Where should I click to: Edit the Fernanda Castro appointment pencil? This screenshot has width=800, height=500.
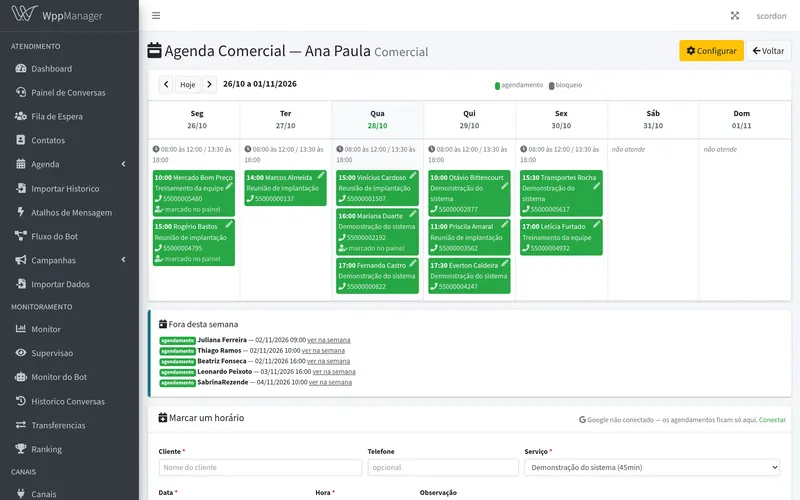click(x=413, y=263)
